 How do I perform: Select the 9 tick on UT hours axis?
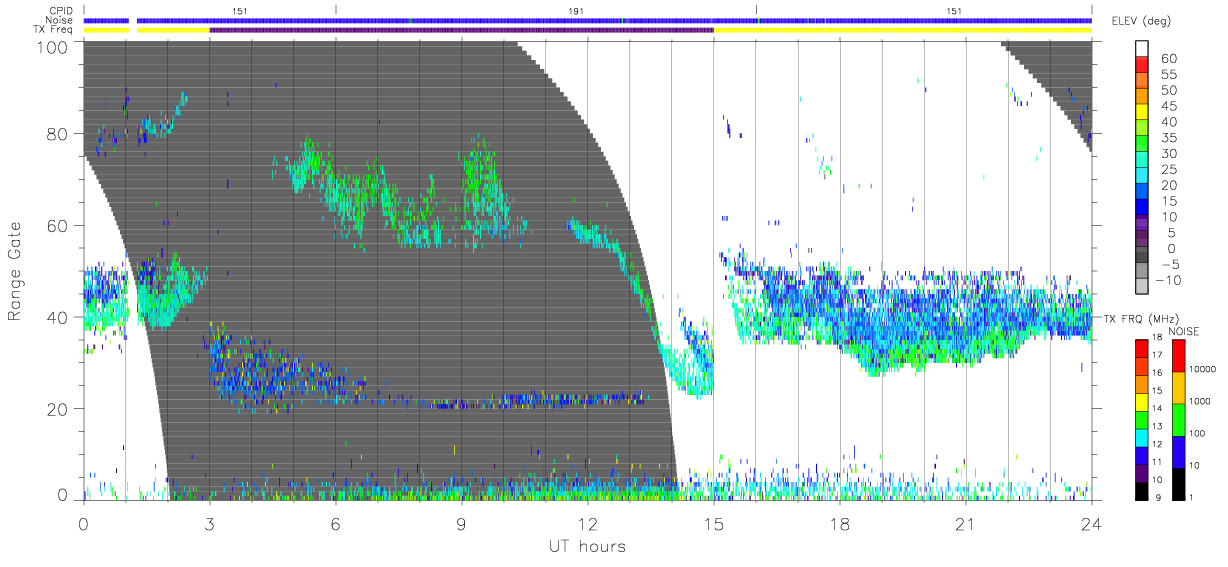(x=461, y=523)
